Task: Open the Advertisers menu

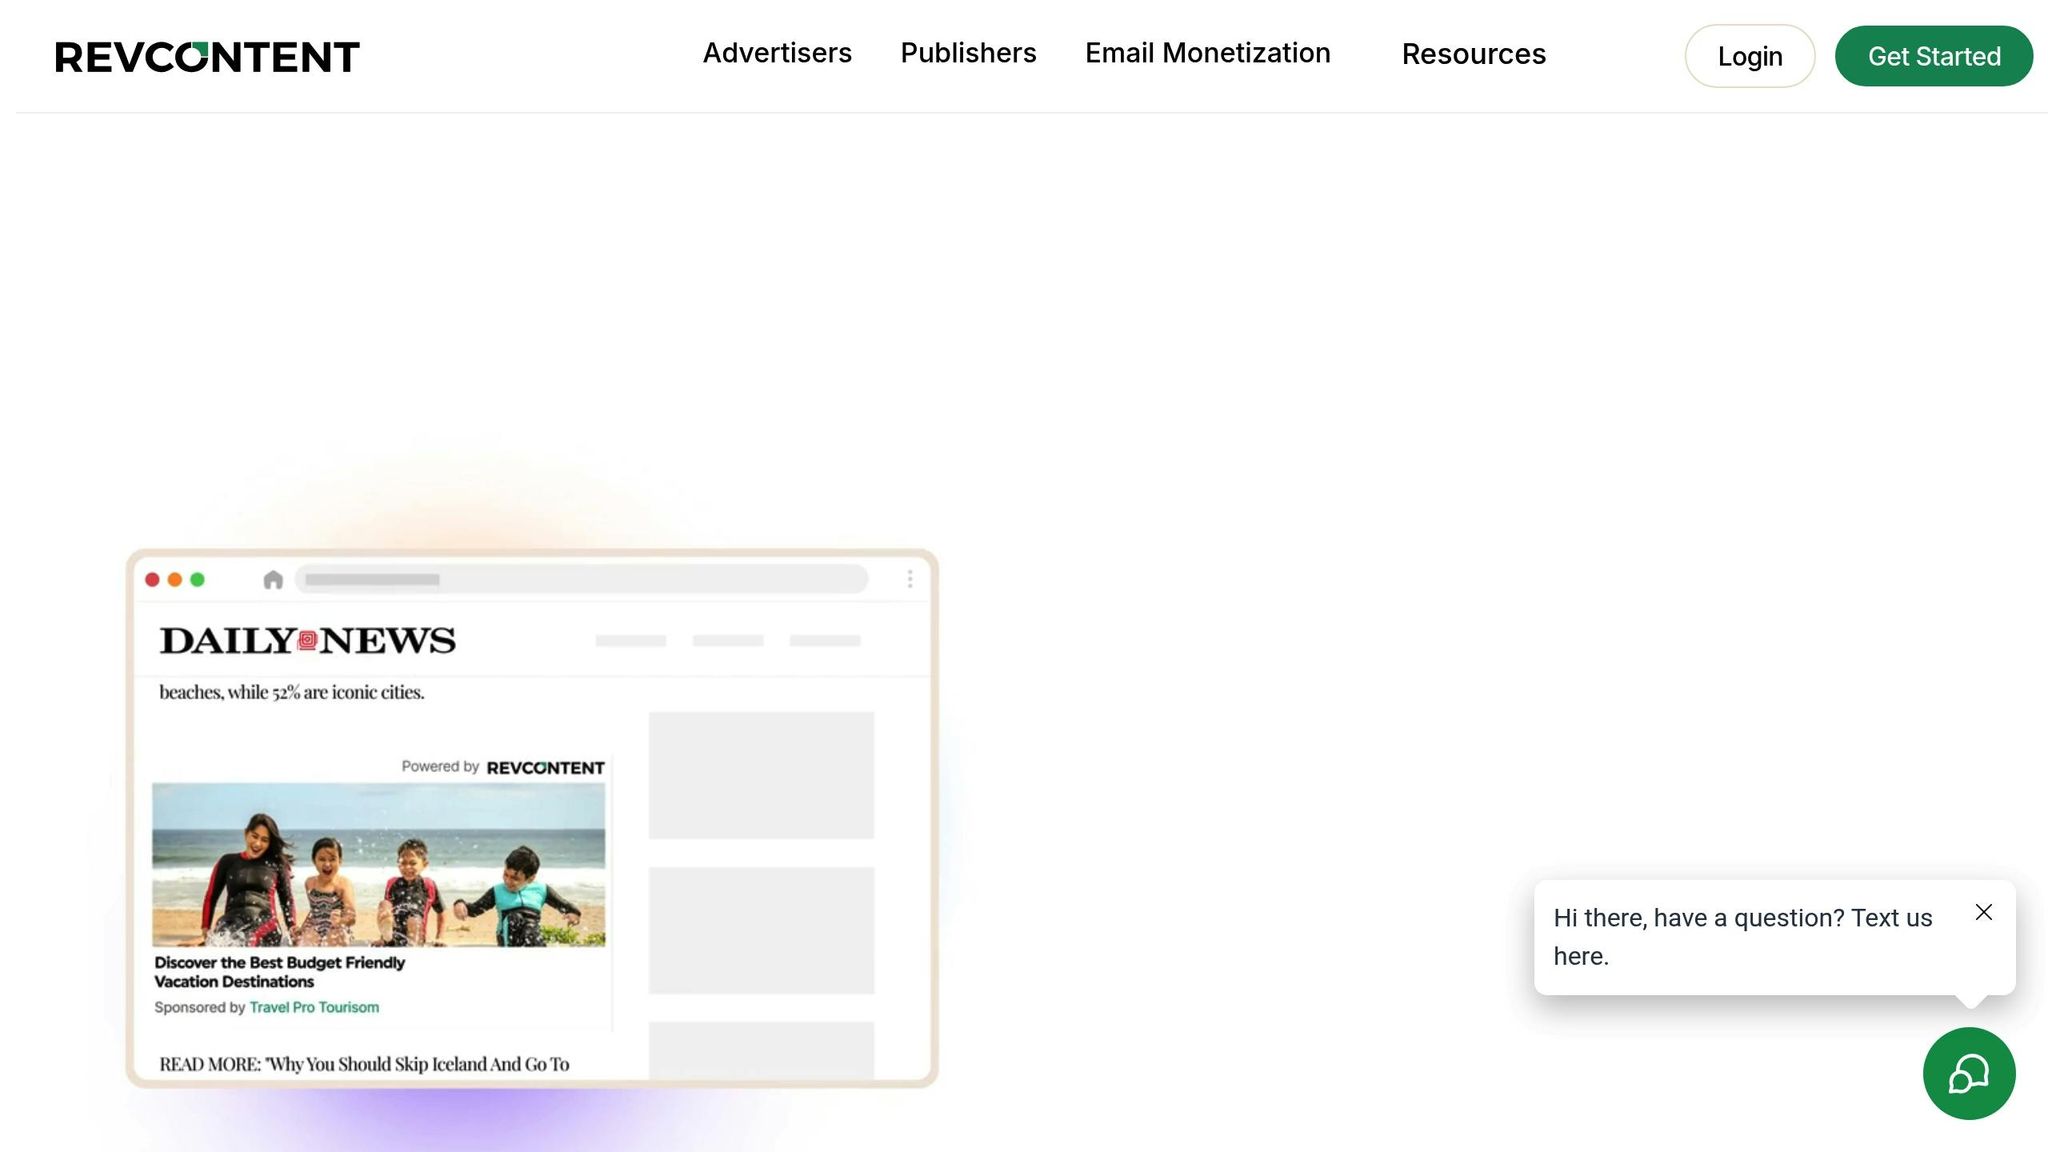Action: pos(777,53)
